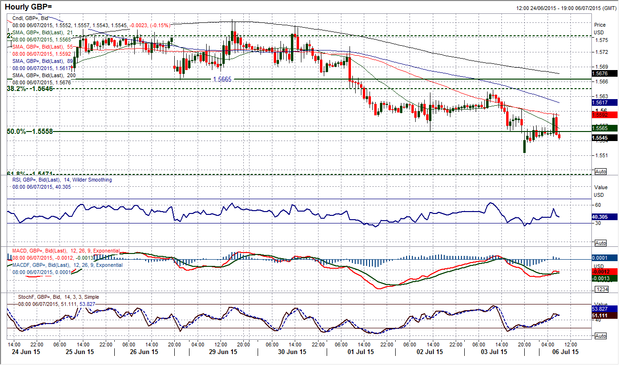Viewport: 619px width, 365px height.
Task: Toggle the 1234 scale button in MACD panel
Action: [x=600, y=289]
